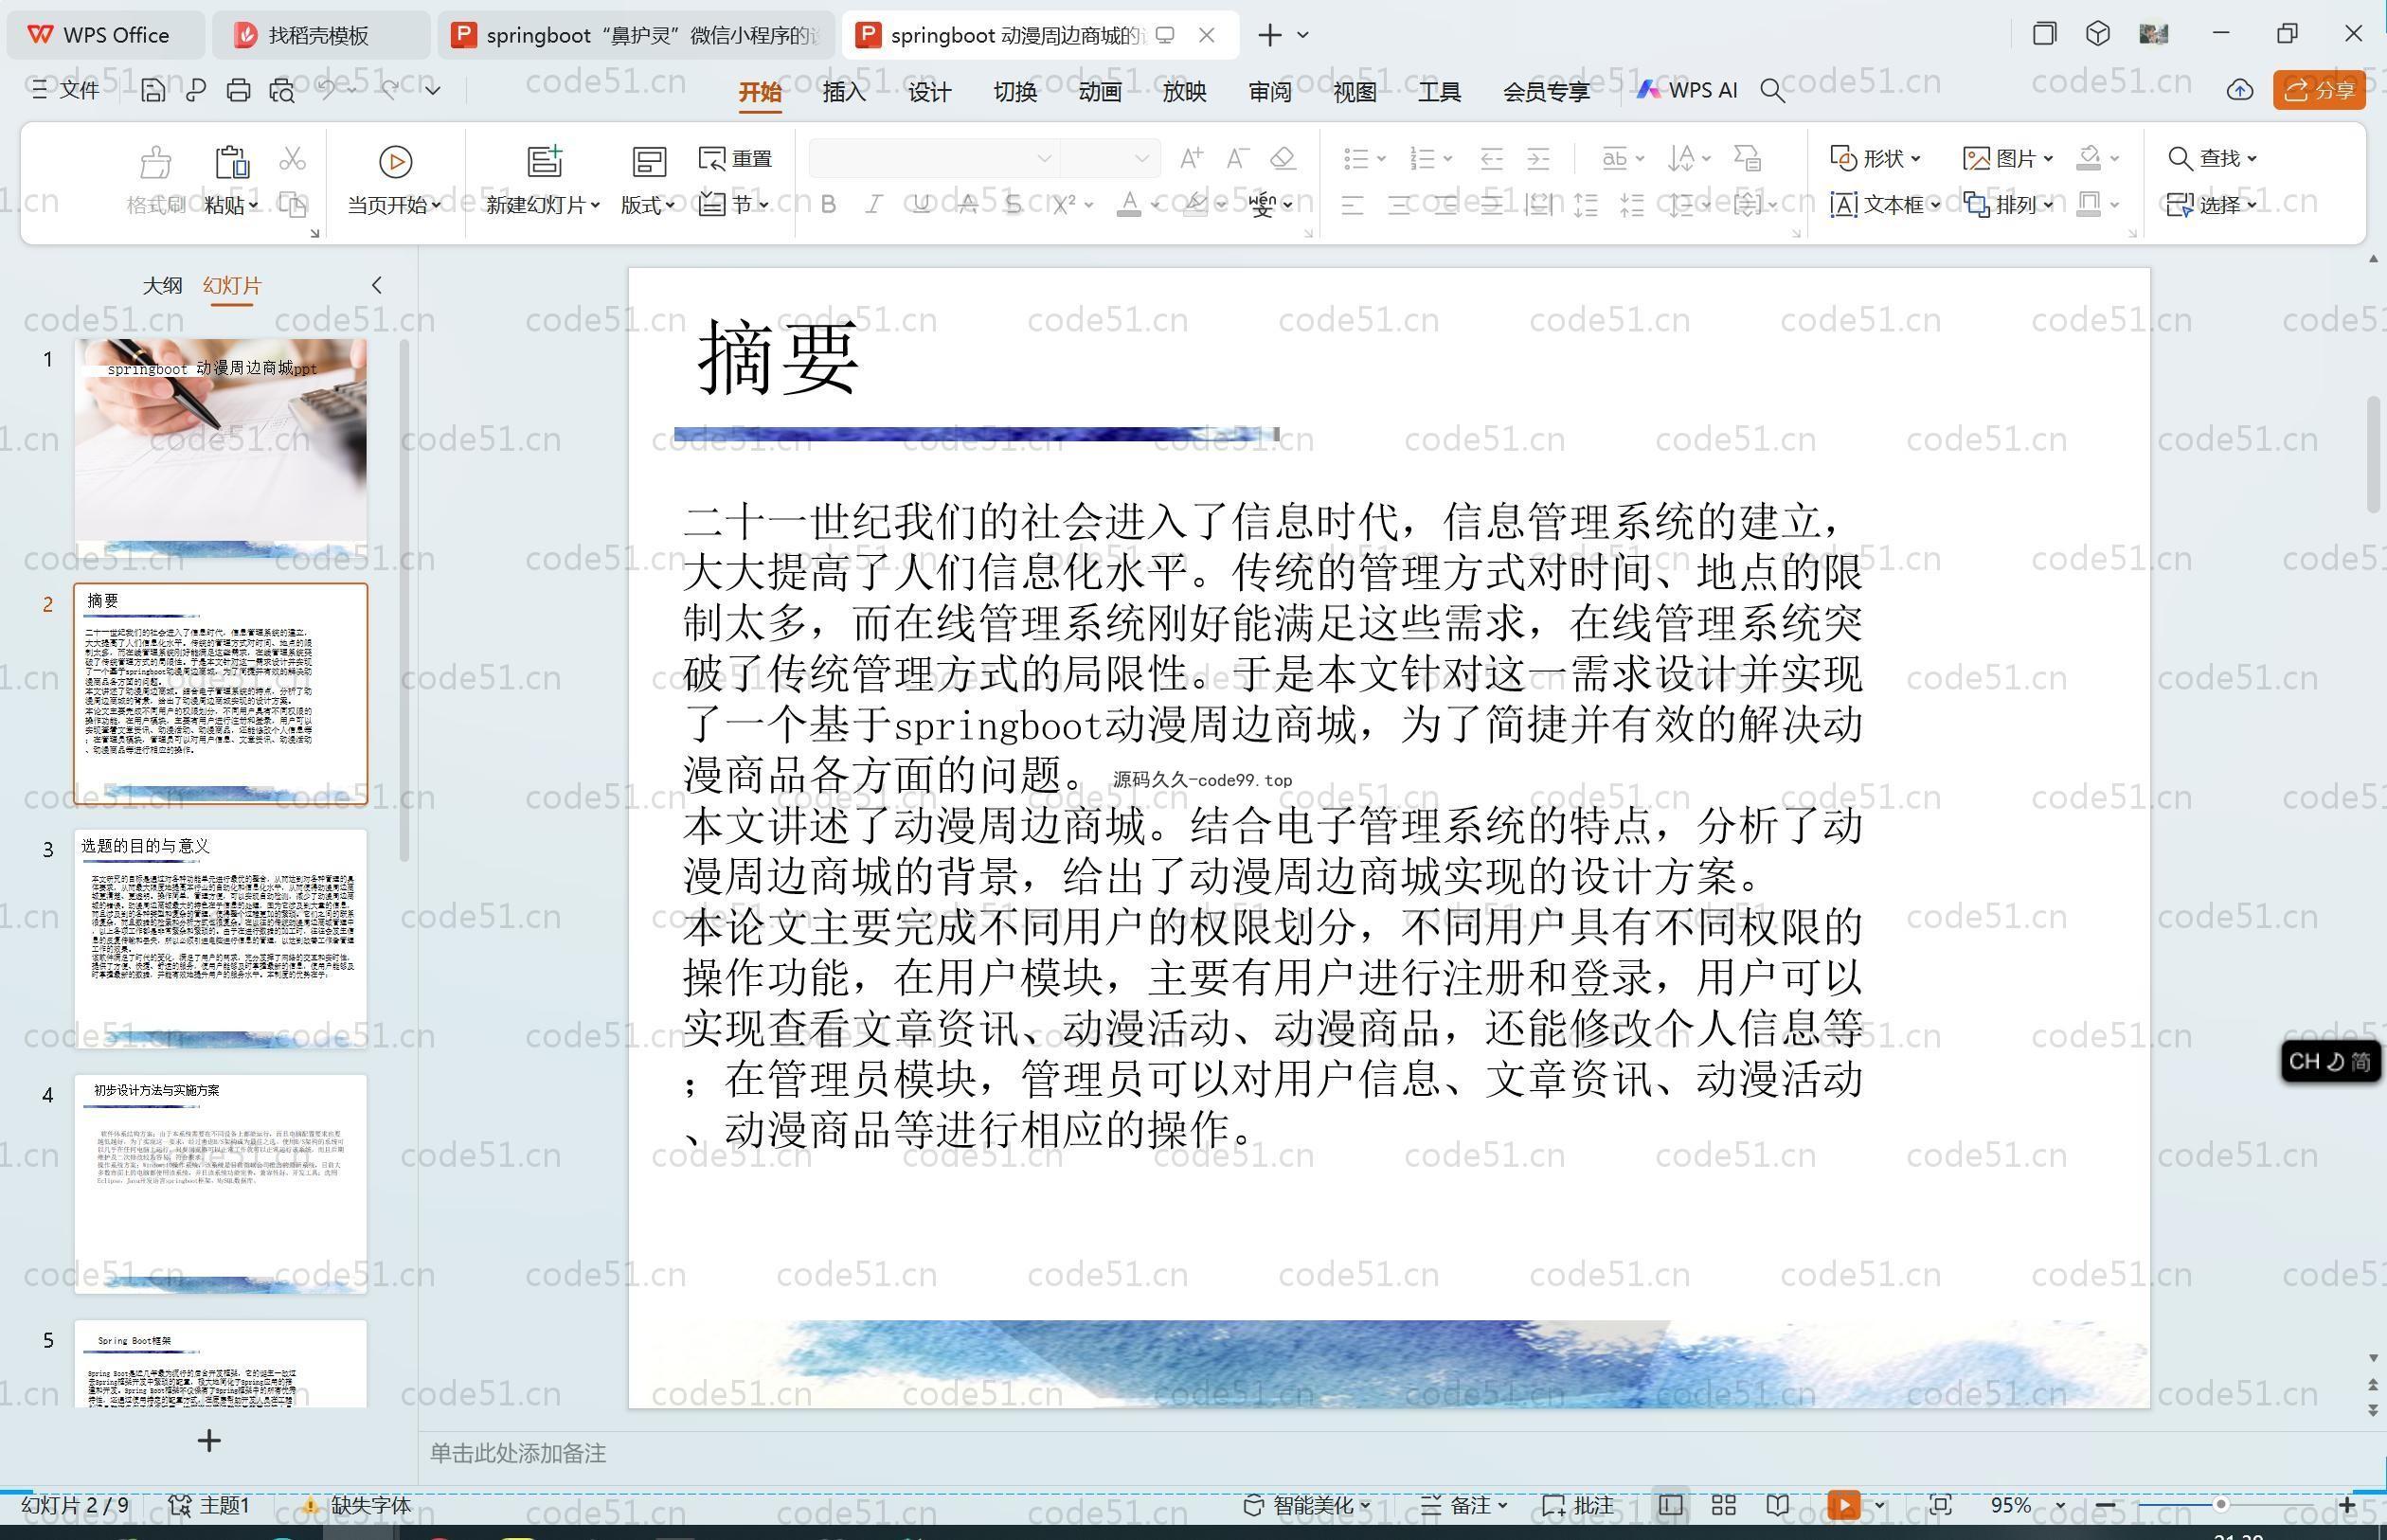Viewport: 2387px width, 1540px height.
Task: Click the Copy icon below scissors
Action: click(292, 204)
